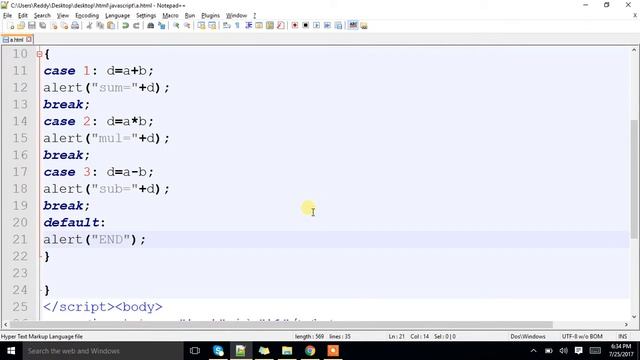Select the a.html document tab
Screen dimensions: 640x360
(x=17, y=40)
